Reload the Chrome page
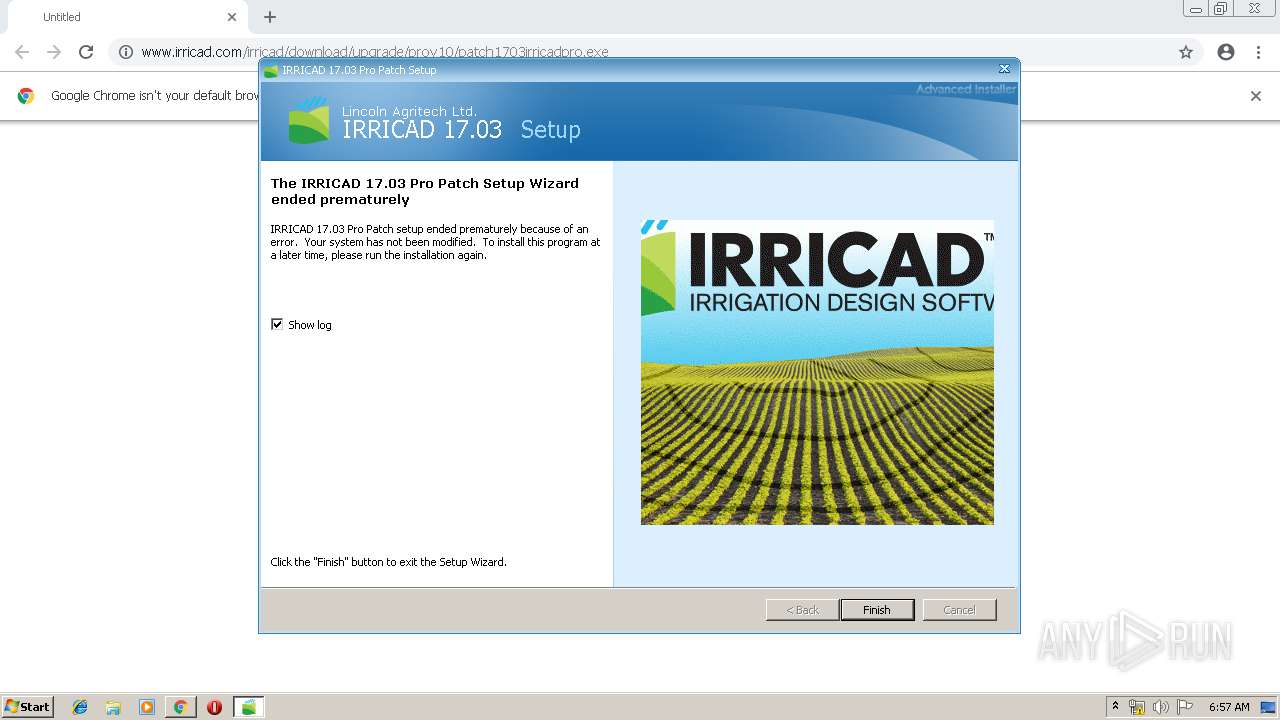The height and width of the screenshot is (720, 1280). [x=86, y=52]
